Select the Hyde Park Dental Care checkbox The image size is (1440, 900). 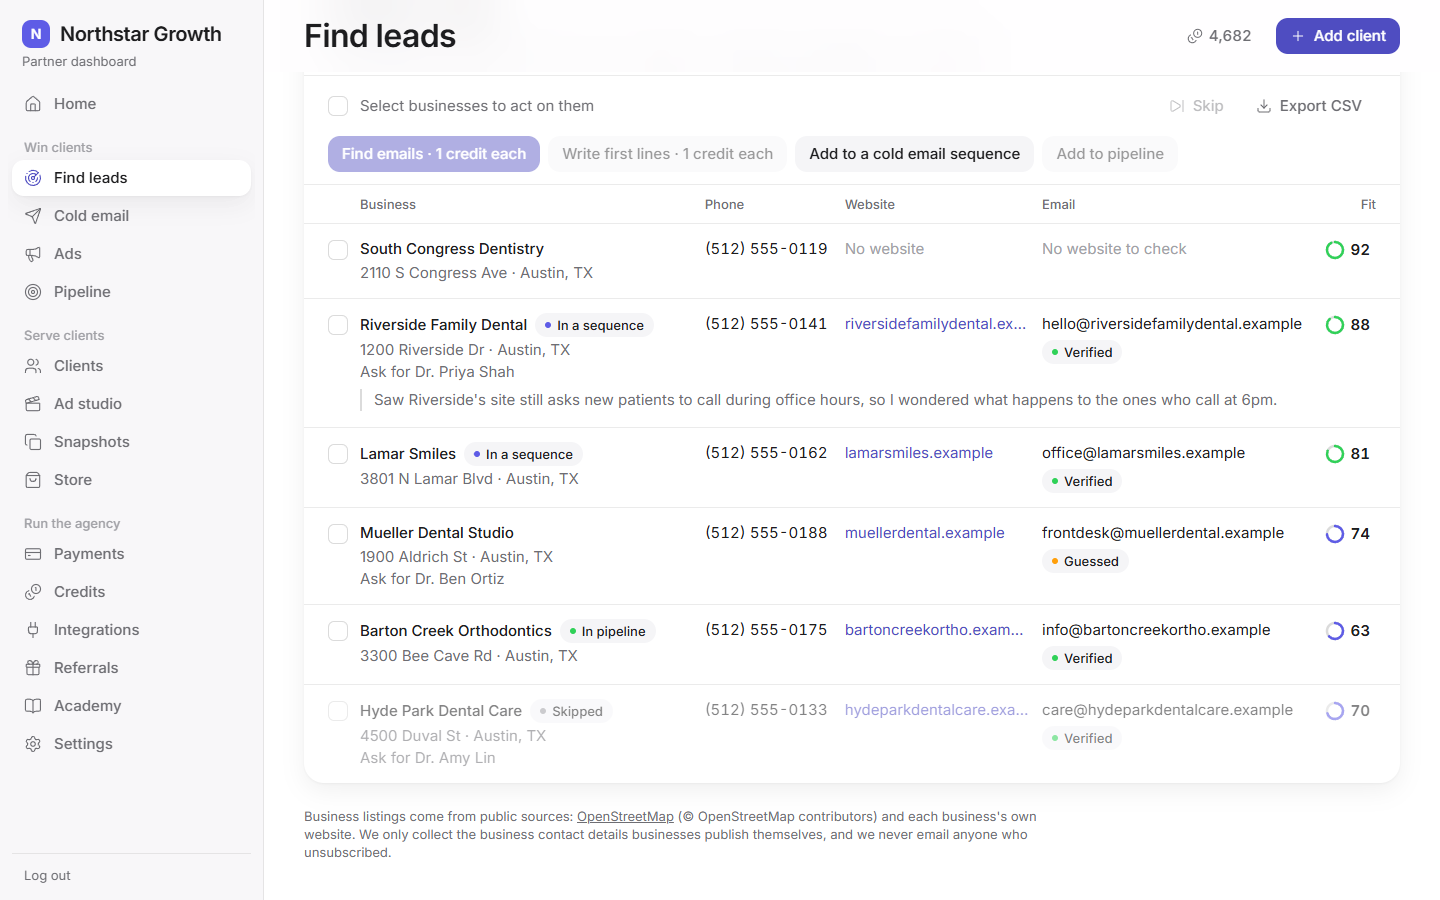tap(338, 711)
